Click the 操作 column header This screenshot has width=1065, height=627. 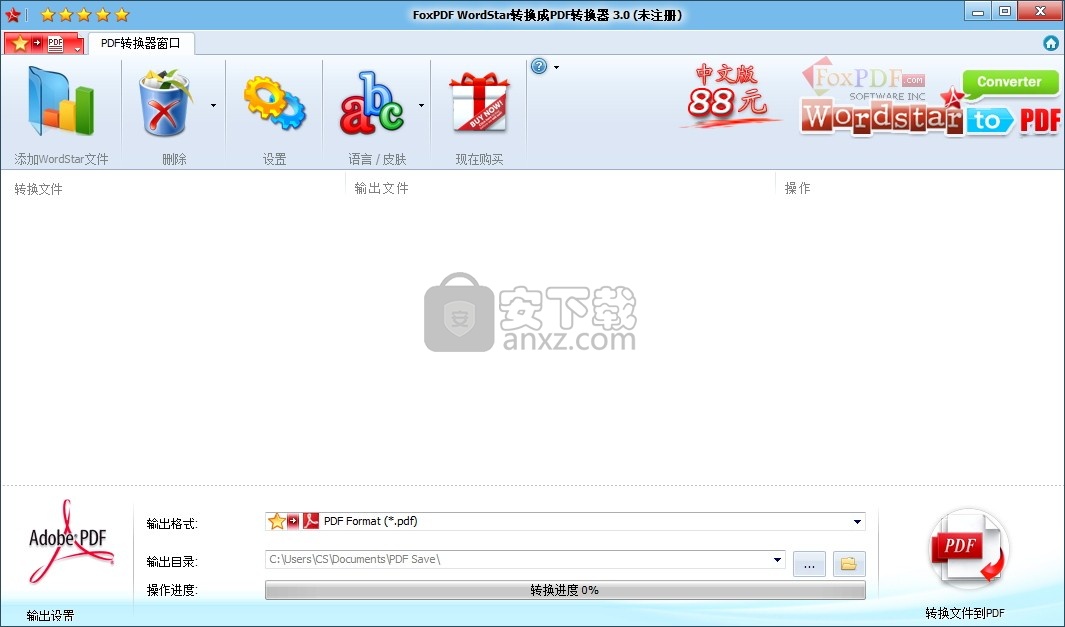click(x=797, y=188)
